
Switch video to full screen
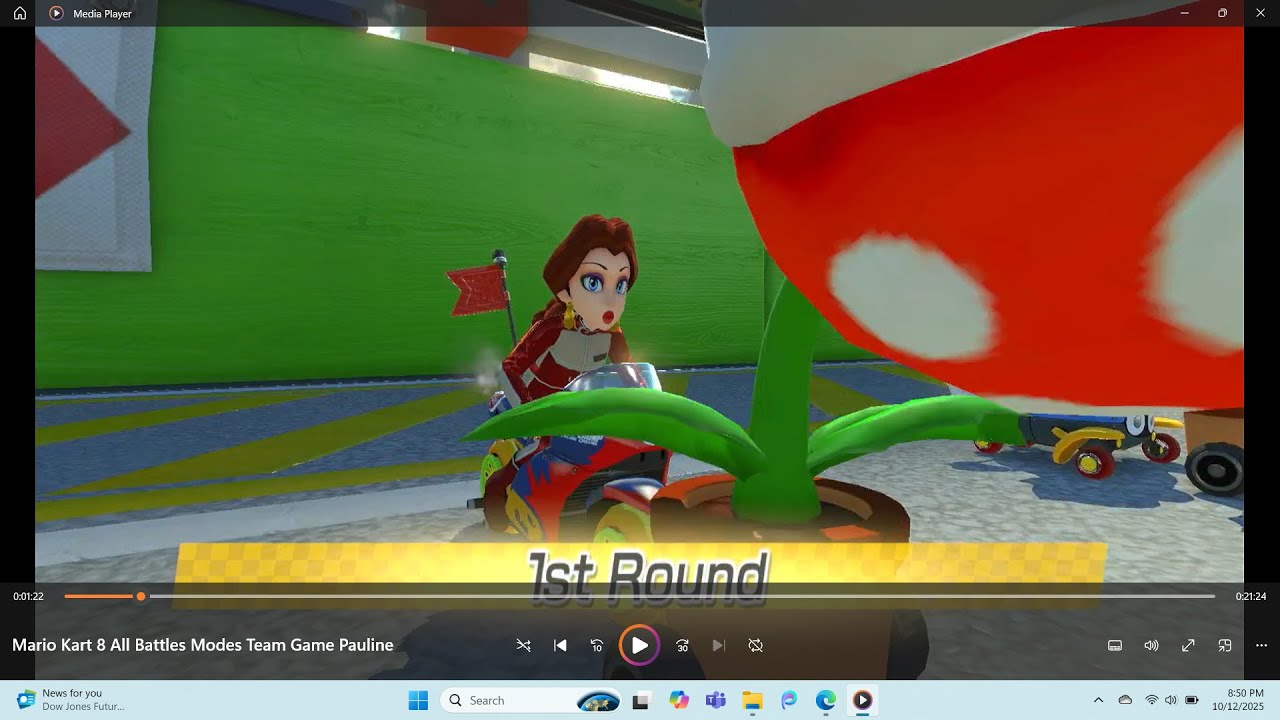tap(1188, 645)
